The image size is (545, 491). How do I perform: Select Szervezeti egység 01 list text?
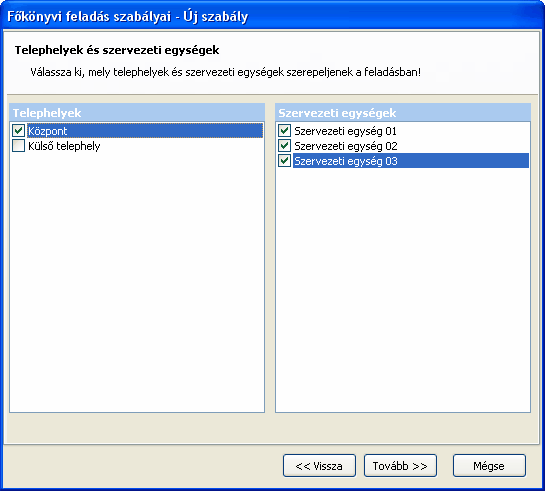(345, 131)
